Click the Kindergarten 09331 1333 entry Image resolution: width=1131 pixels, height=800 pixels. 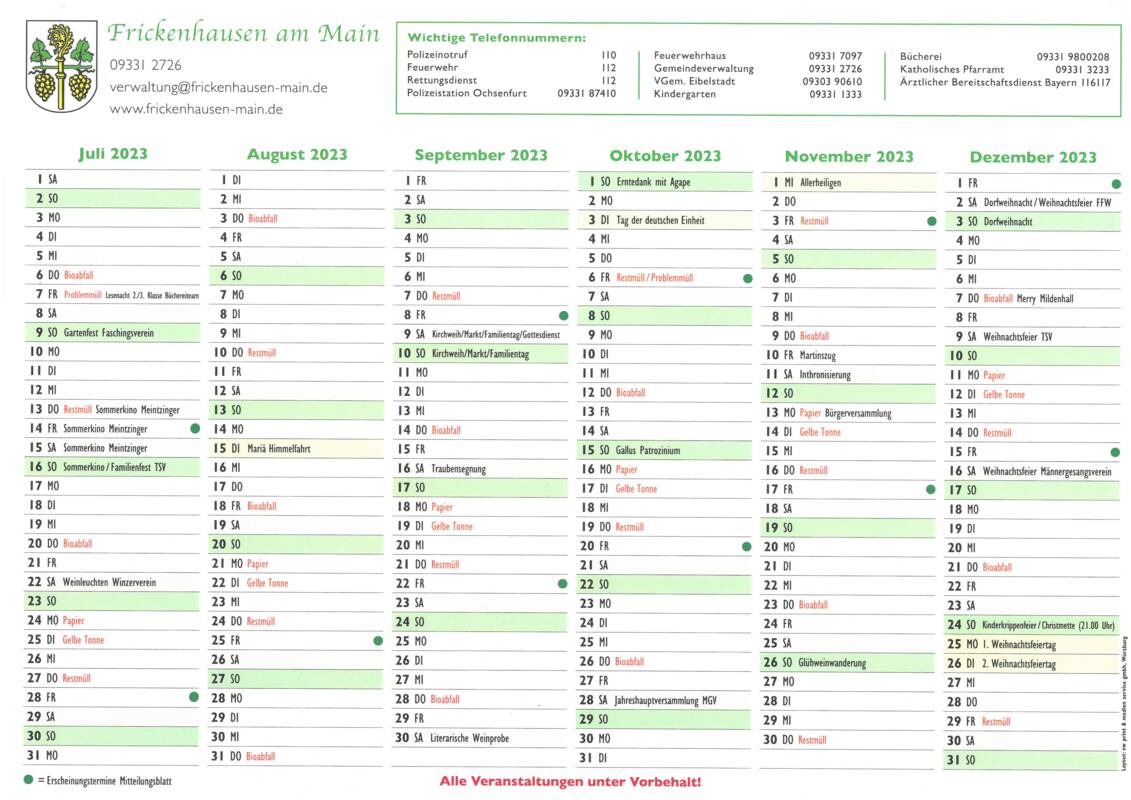click(x=758, y=94)
